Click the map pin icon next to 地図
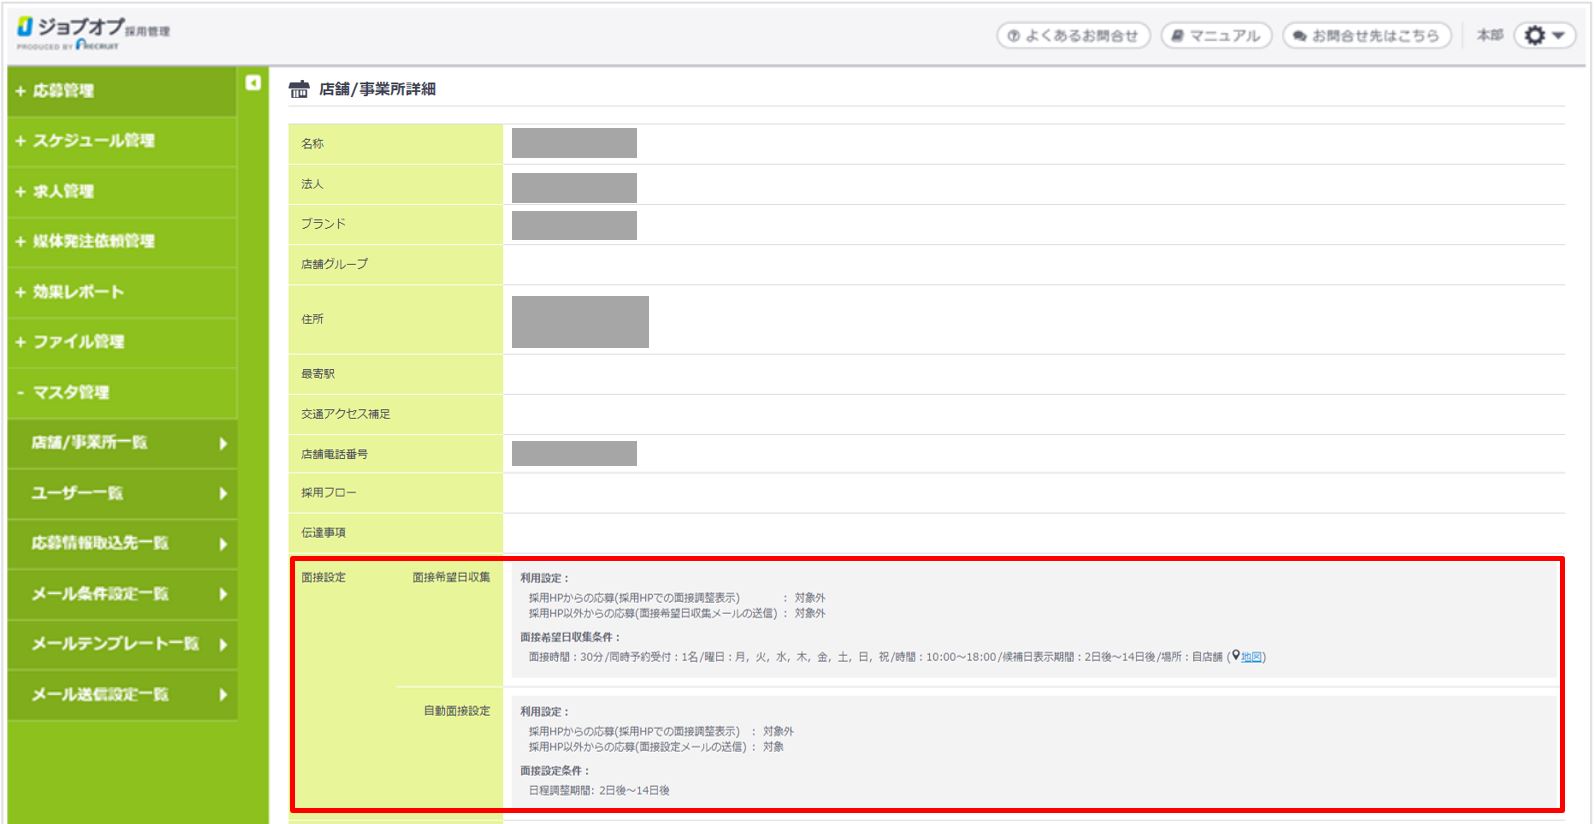This screenshot has height=824, width=1594. coord(1235,656)
